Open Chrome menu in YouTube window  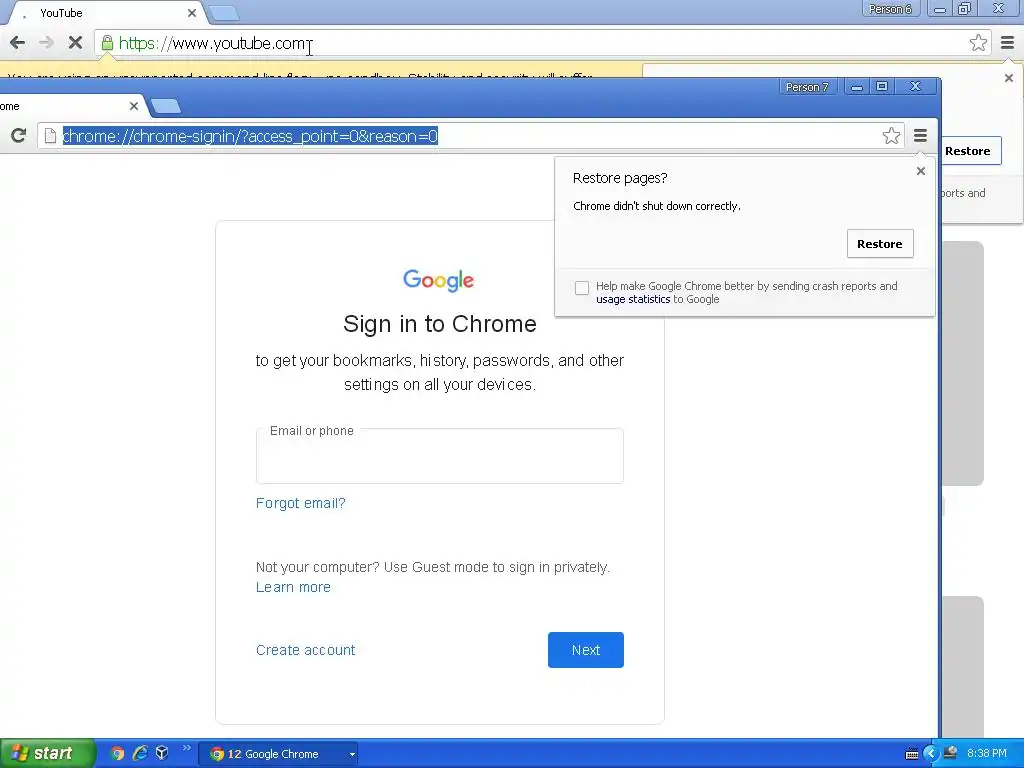[1008, 43]
